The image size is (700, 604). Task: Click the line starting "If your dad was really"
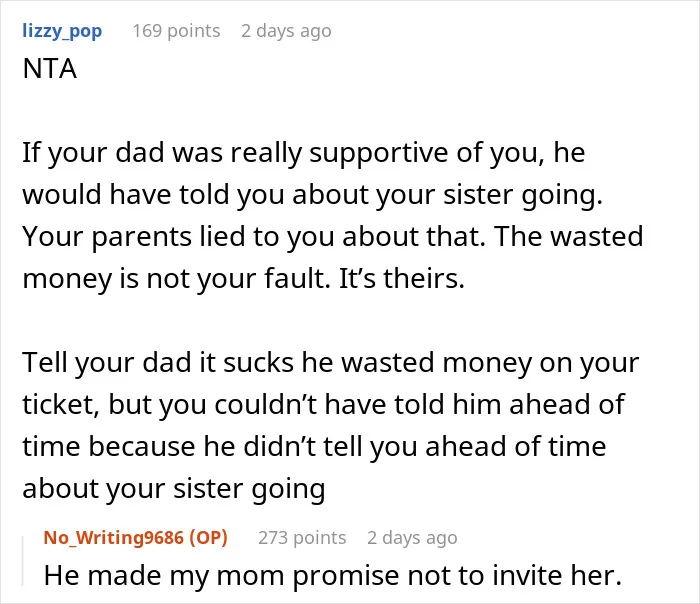[x=304, y=153]
